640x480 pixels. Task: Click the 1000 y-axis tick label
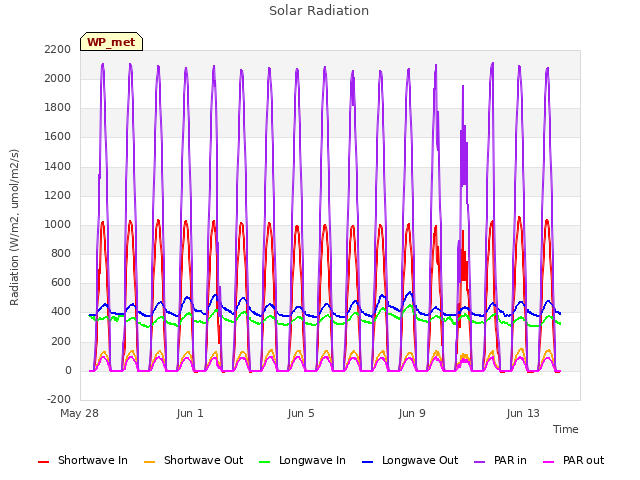point(58,224)
